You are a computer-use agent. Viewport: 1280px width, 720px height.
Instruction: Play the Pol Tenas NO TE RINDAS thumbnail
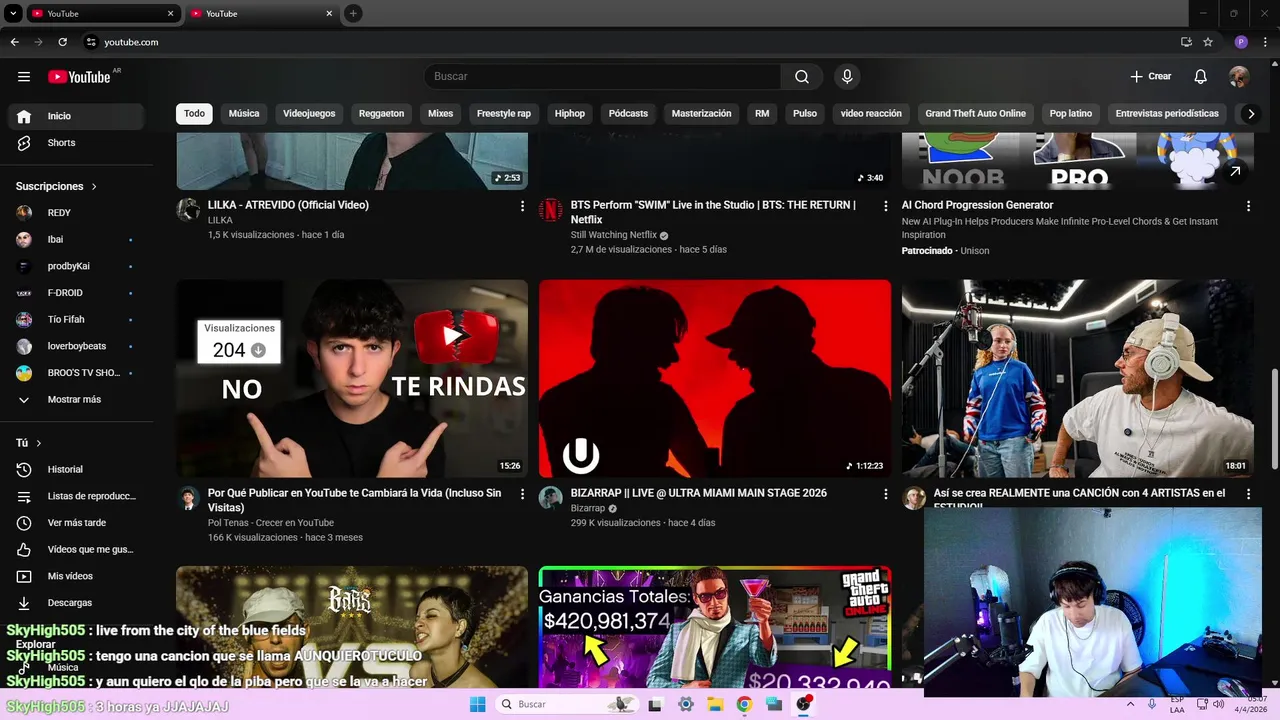[352, 378]
